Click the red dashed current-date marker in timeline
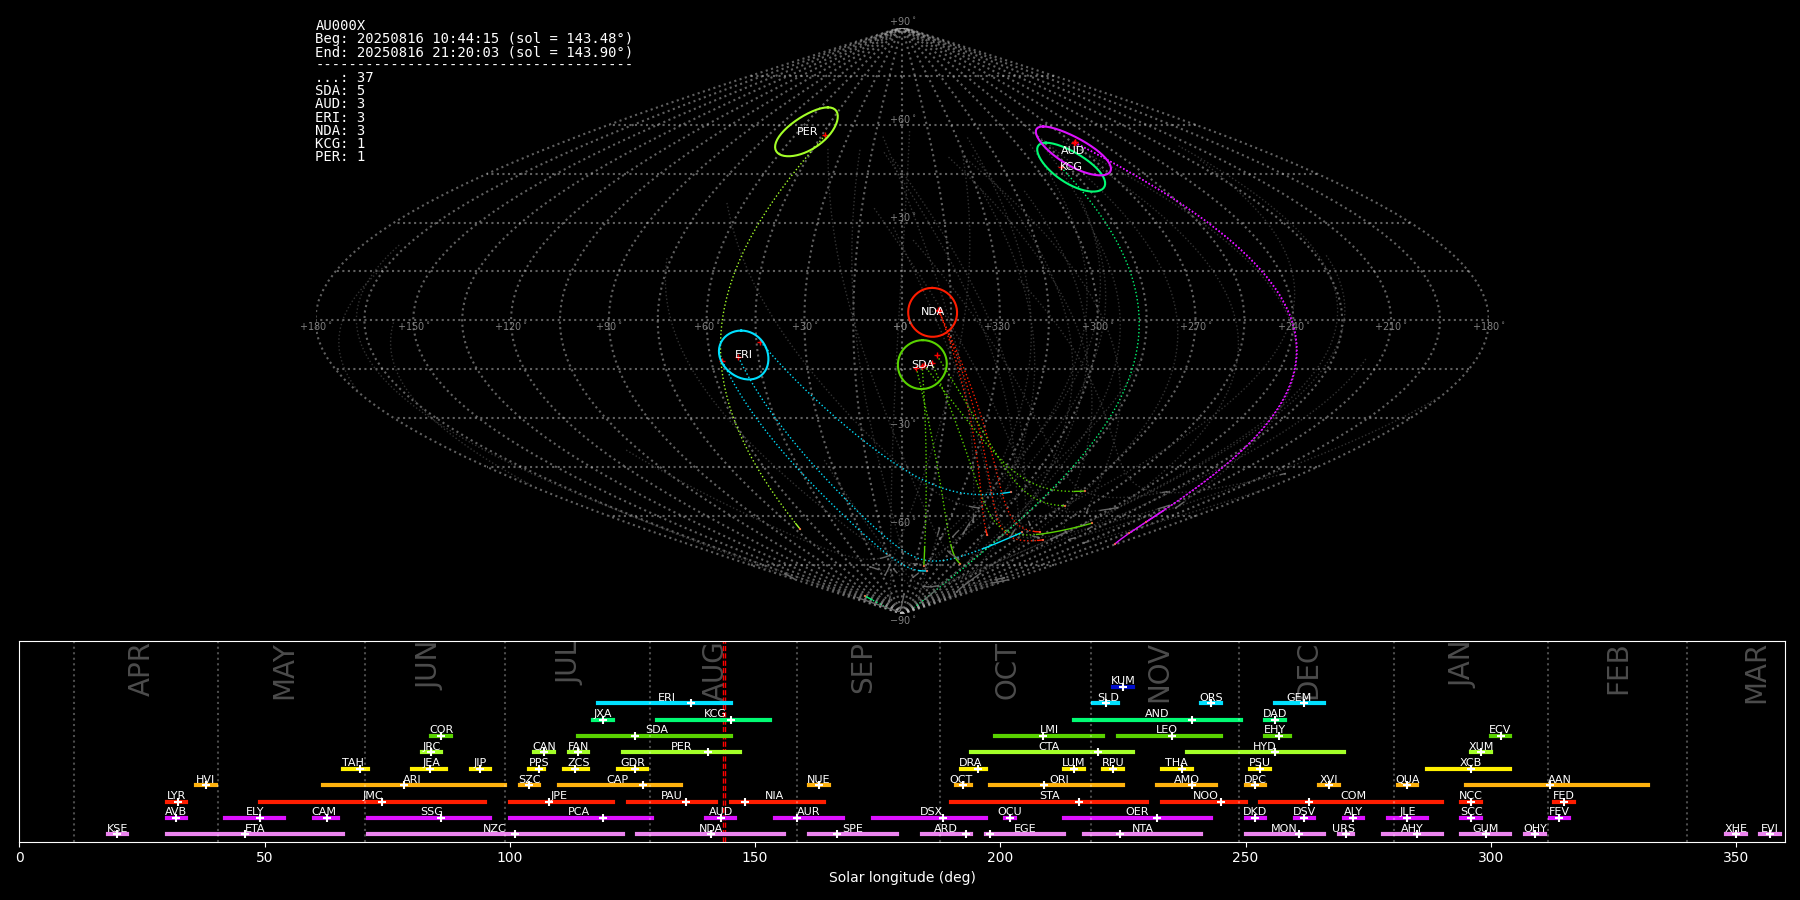This screenshot has height=900, width=1800. [x=724, y=741]
